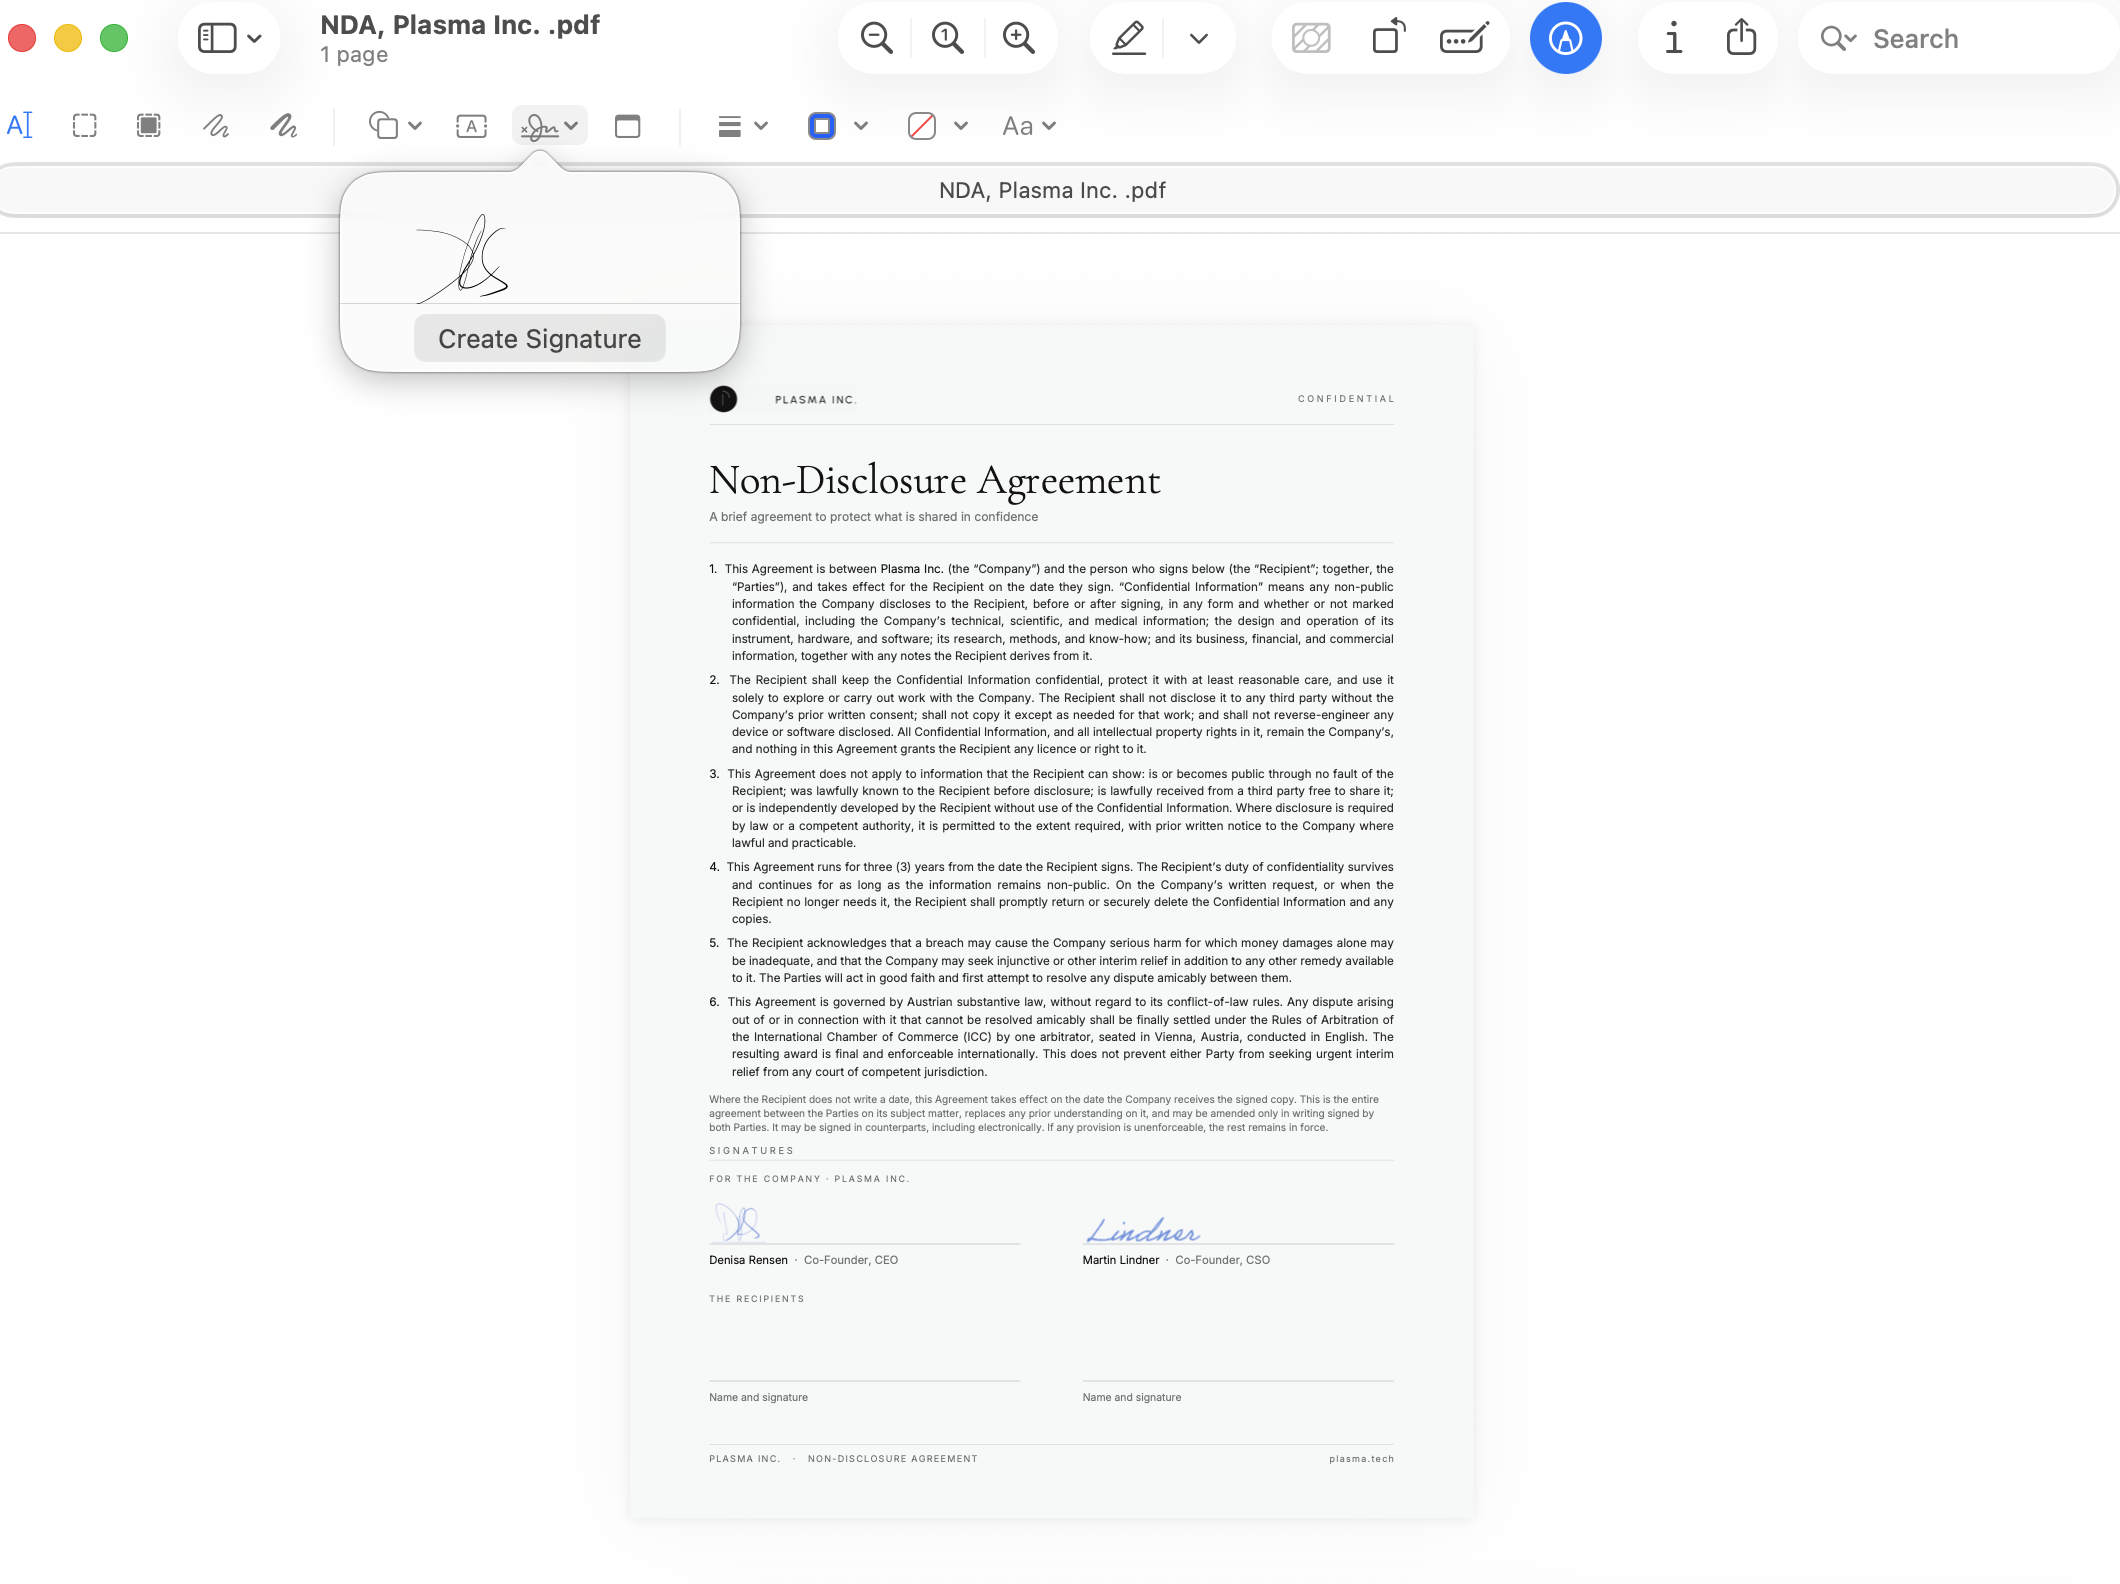Click the Fill Color swatch with red slash
The height and width of the screenshot is (1584, 2120).
[x=922, y=126]
